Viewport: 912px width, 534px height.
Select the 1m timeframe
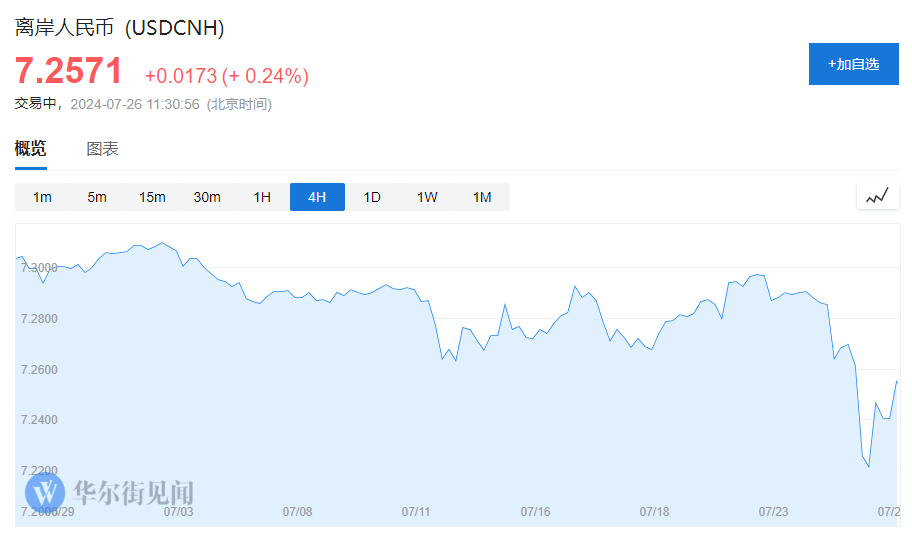(42, 197)
